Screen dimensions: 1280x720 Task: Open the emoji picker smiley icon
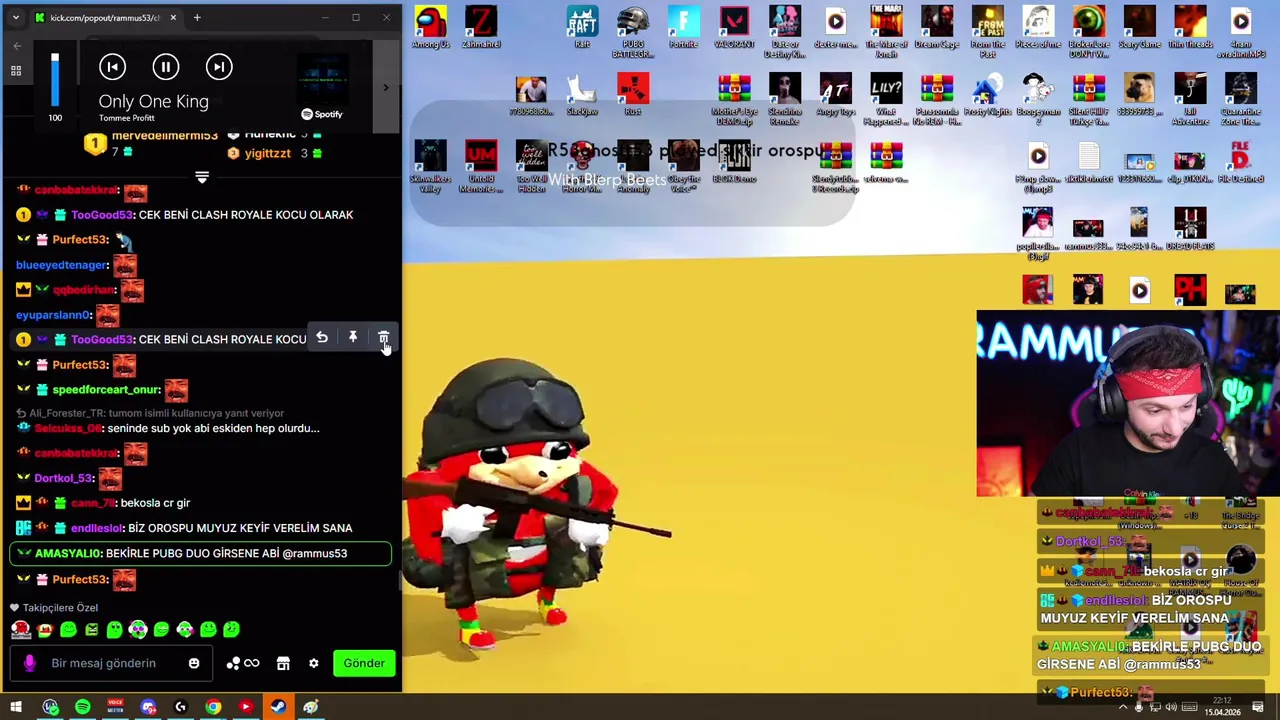tap(194, 663)
